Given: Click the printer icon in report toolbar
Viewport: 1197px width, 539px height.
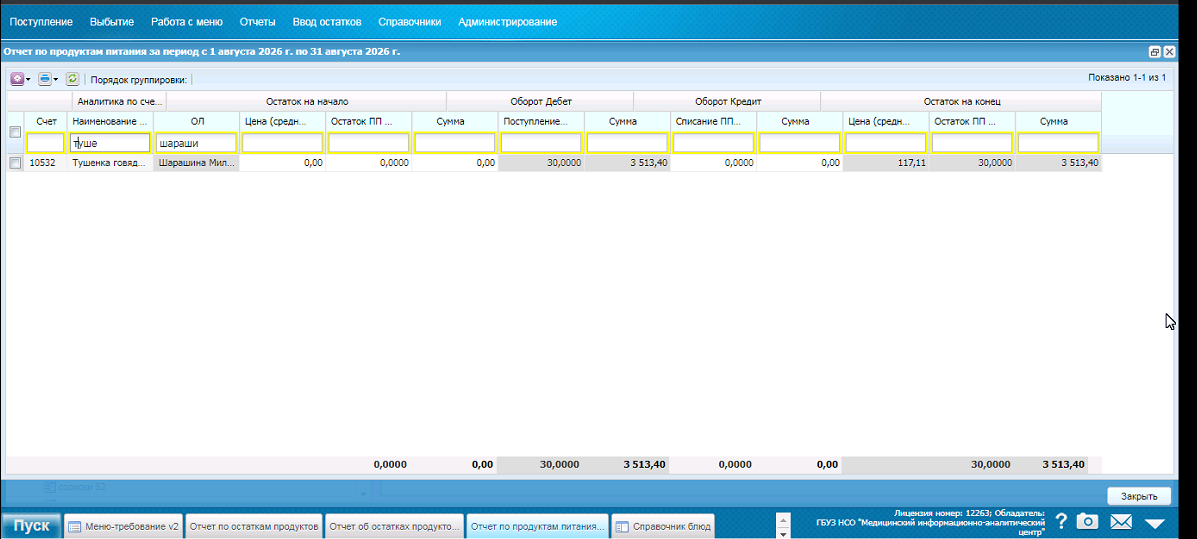Looking at the screenshot, I should [x=44, y=79].
